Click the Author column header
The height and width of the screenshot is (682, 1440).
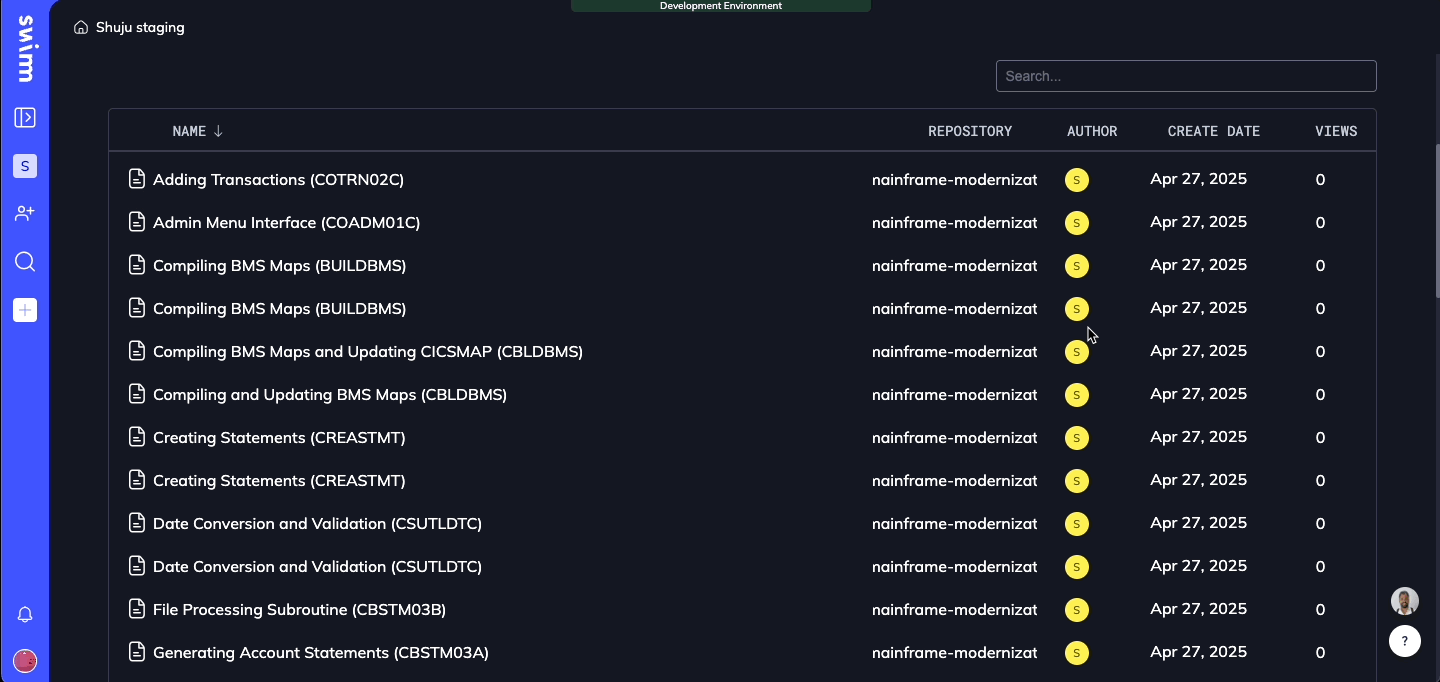pyautogui.click(x=1092, y=131)
